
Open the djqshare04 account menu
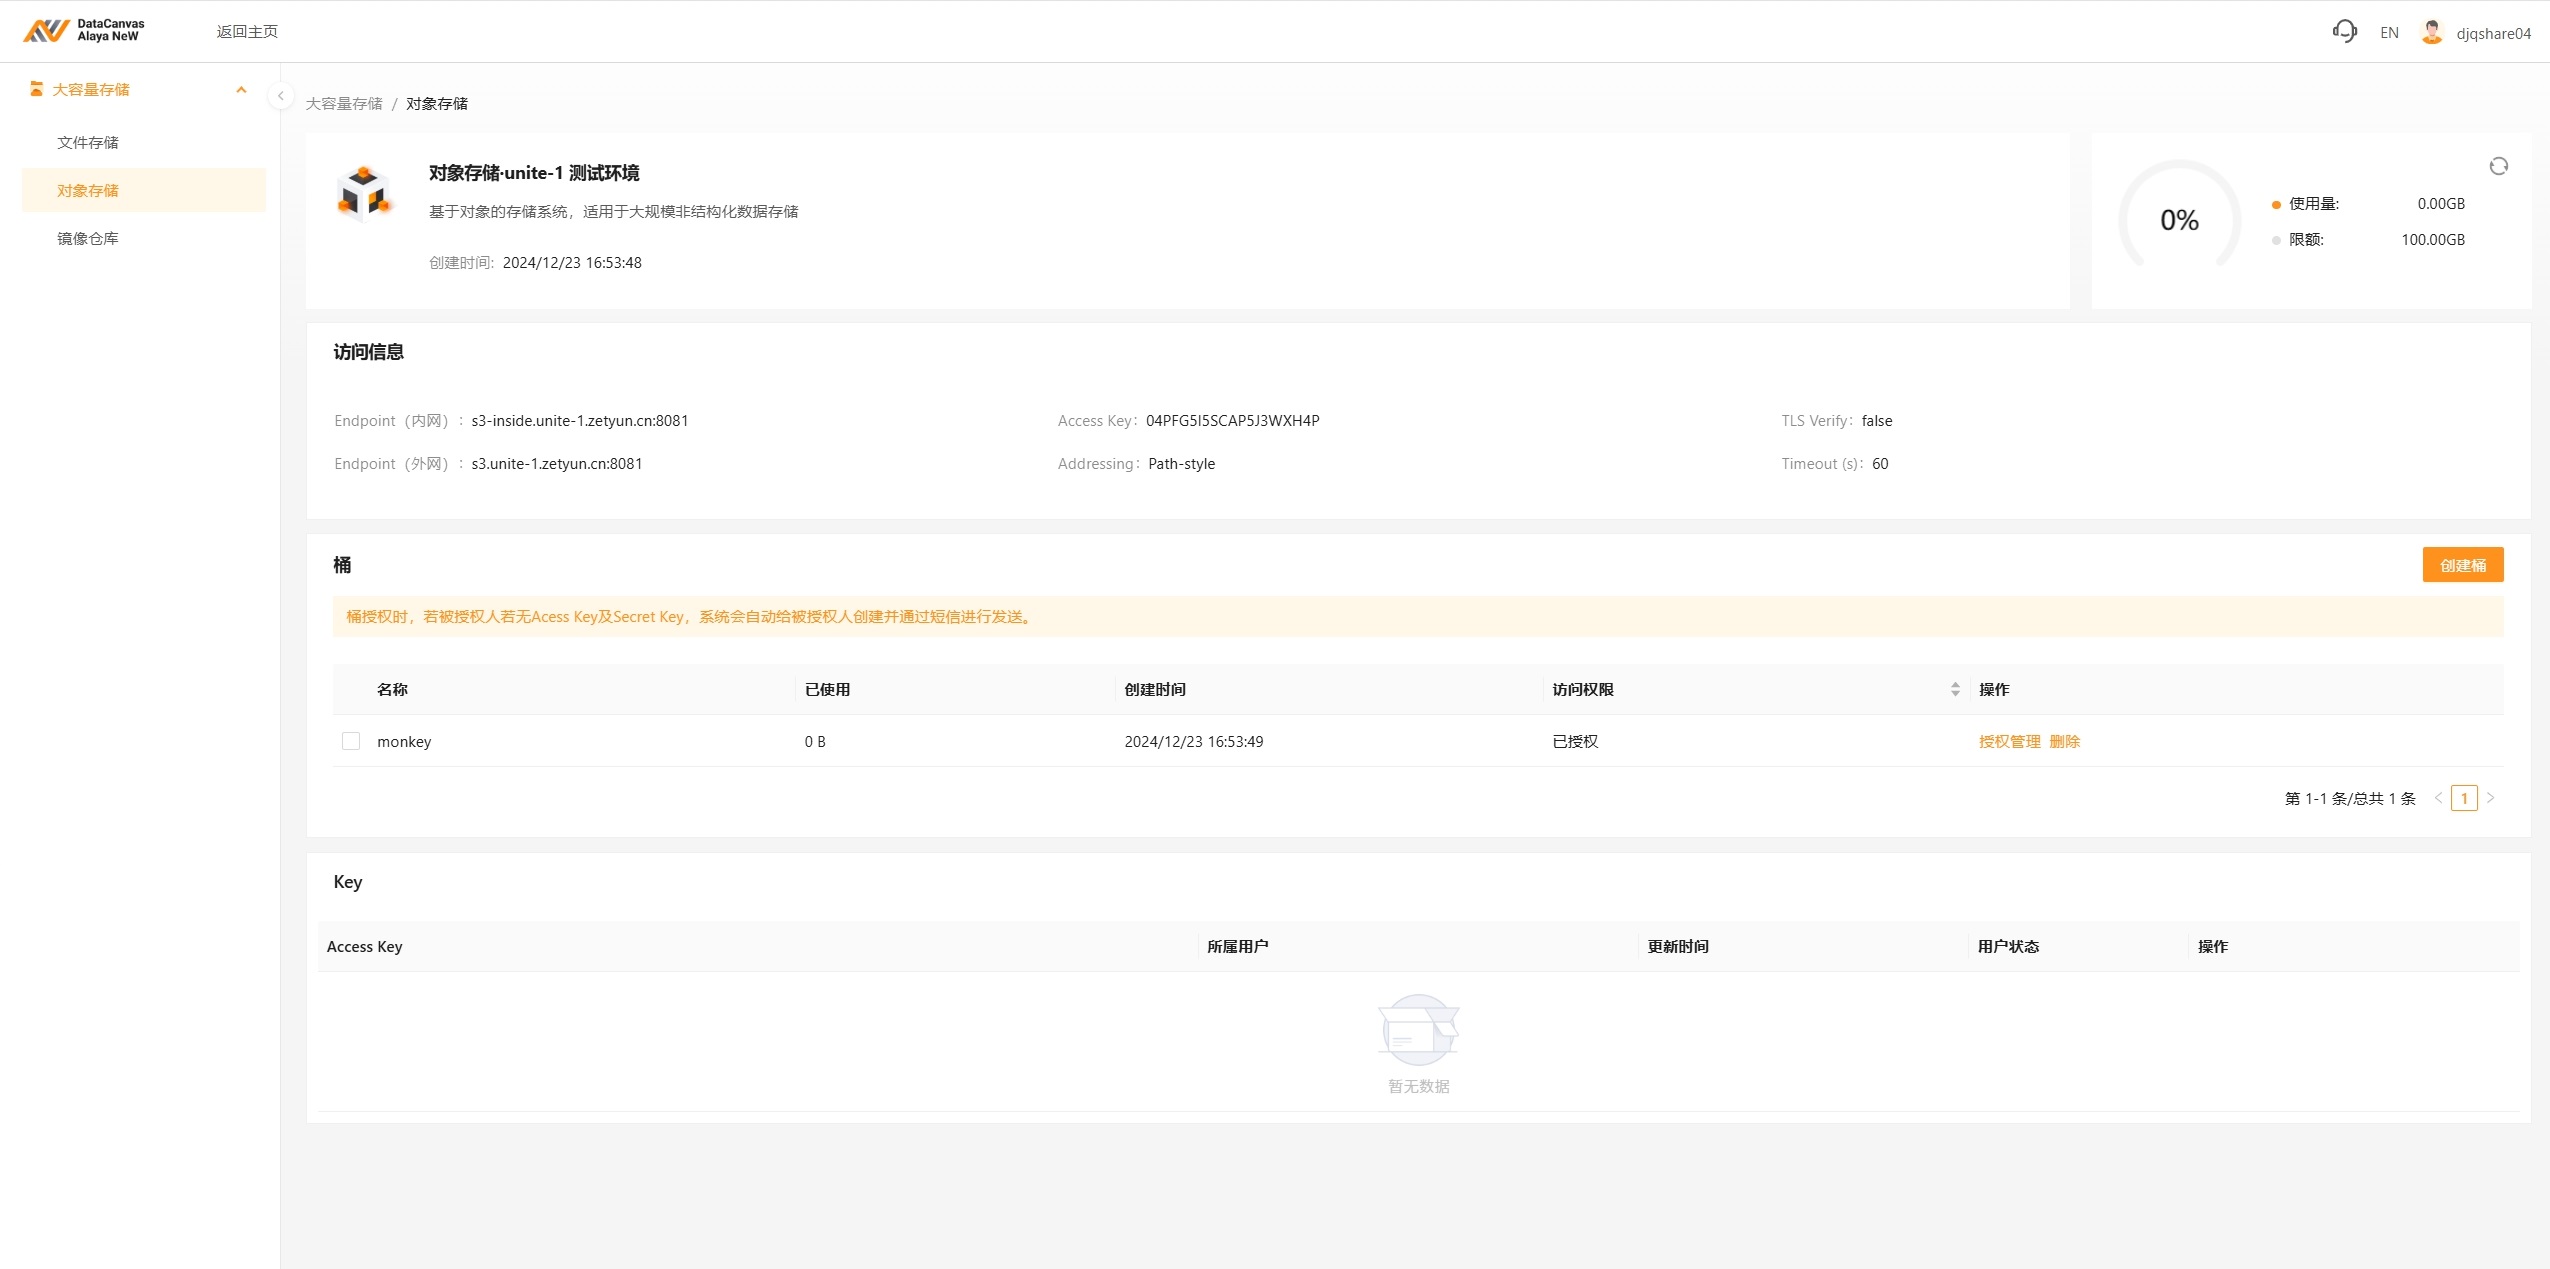[2493, 33]
